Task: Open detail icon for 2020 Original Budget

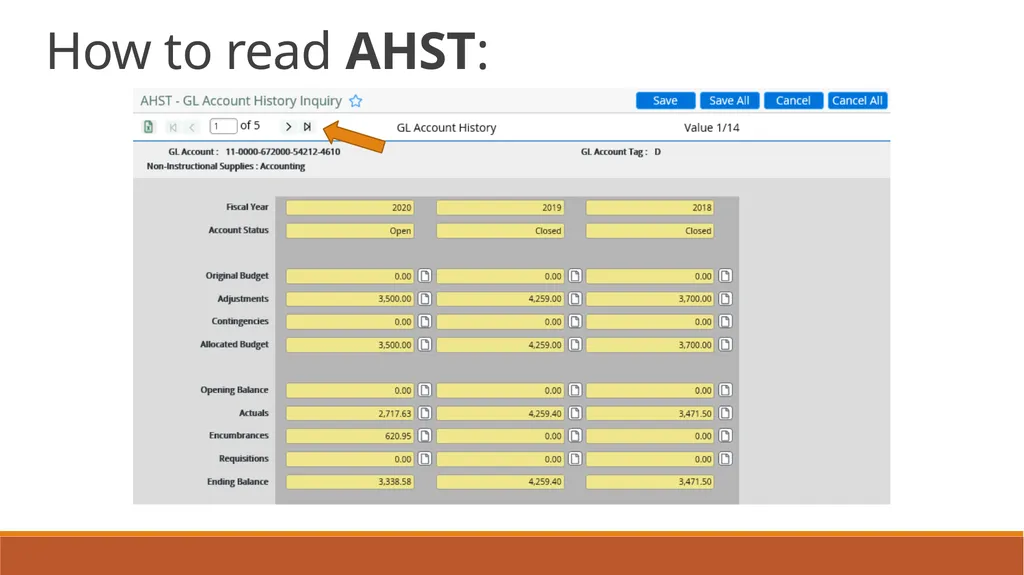Action: click(424, 276)
